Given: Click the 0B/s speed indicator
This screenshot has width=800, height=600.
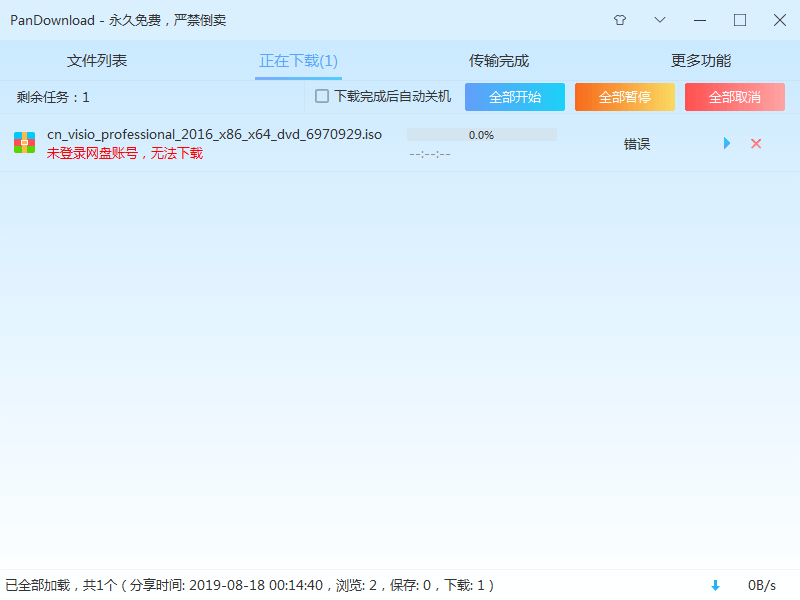Looking at the screenshot, I should [762, 585].
